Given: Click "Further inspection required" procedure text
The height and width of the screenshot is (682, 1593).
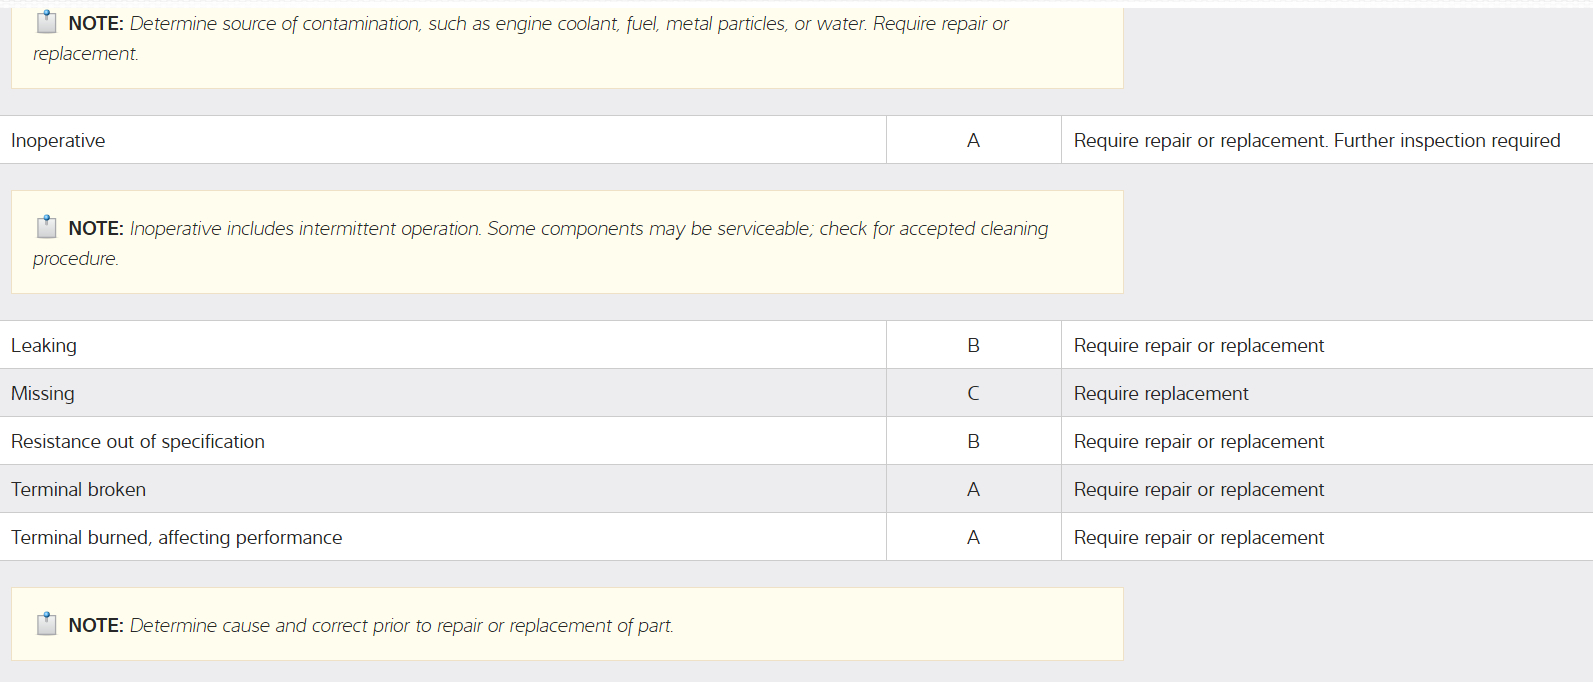Looking at the screenshot, I should (1447, 141).
